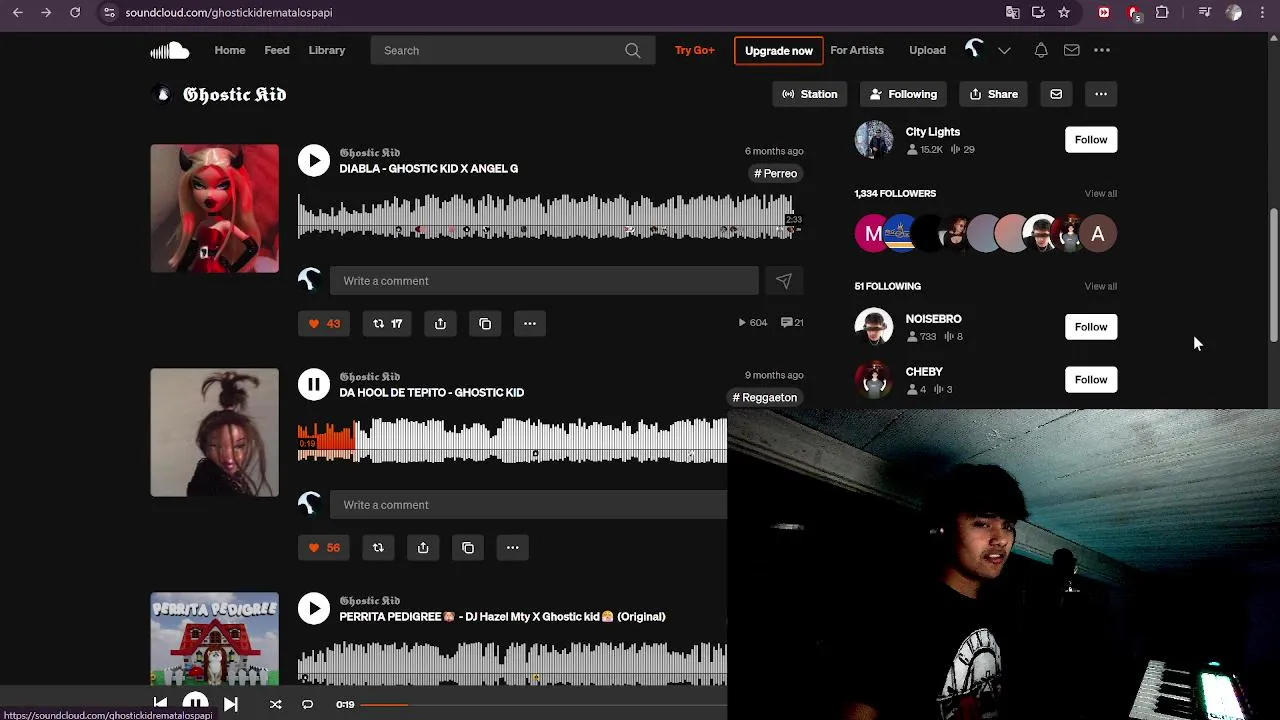Share the DIABLA track
Screen dimensions: 1280x720
440,323
